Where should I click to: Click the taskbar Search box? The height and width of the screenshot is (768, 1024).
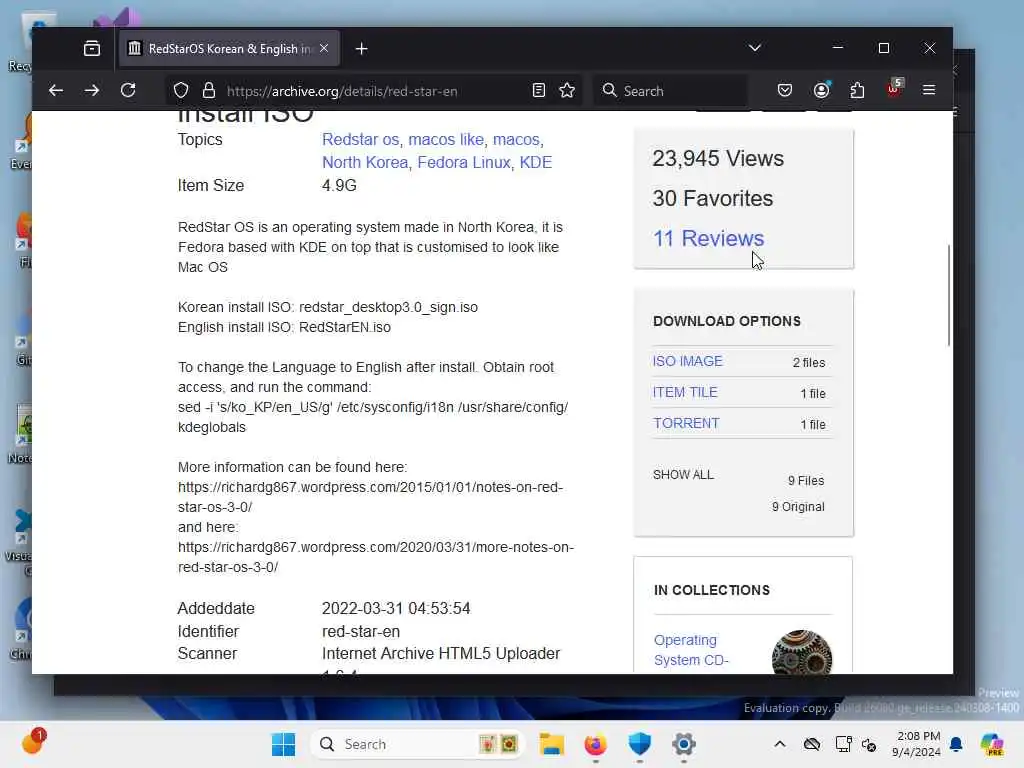point(418,744)
